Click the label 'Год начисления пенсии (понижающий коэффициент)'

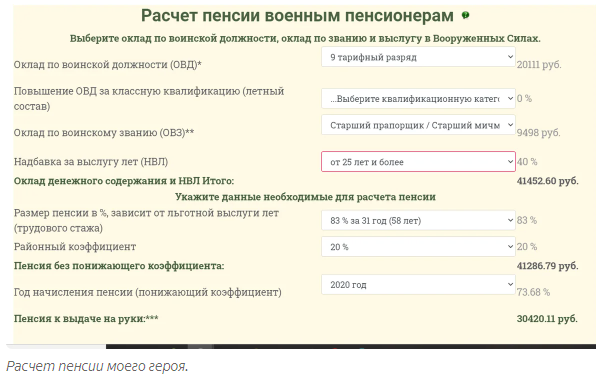click(147, 292)
